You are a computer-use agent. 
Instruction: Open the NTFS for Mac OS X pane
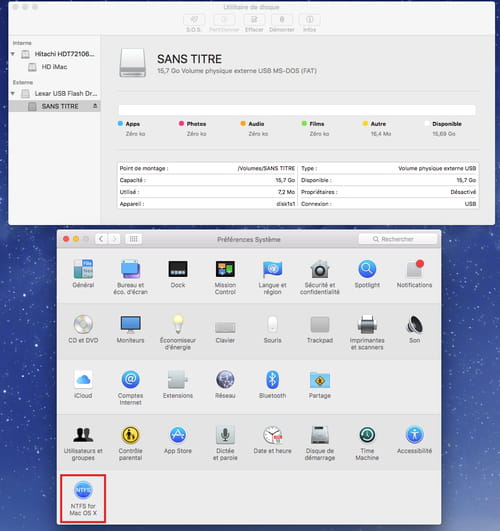(x=83, y=498)
